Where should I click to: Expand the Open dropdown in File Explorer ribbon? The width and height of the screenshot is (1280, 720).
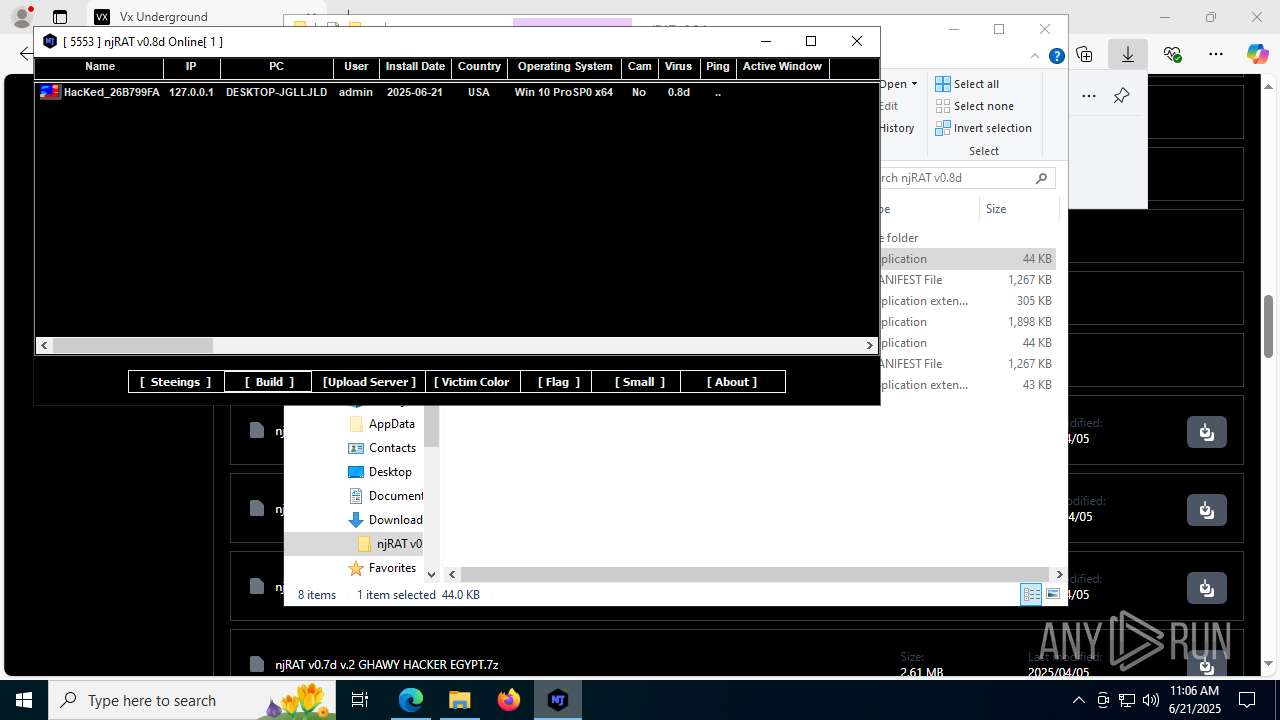(898, 84)
